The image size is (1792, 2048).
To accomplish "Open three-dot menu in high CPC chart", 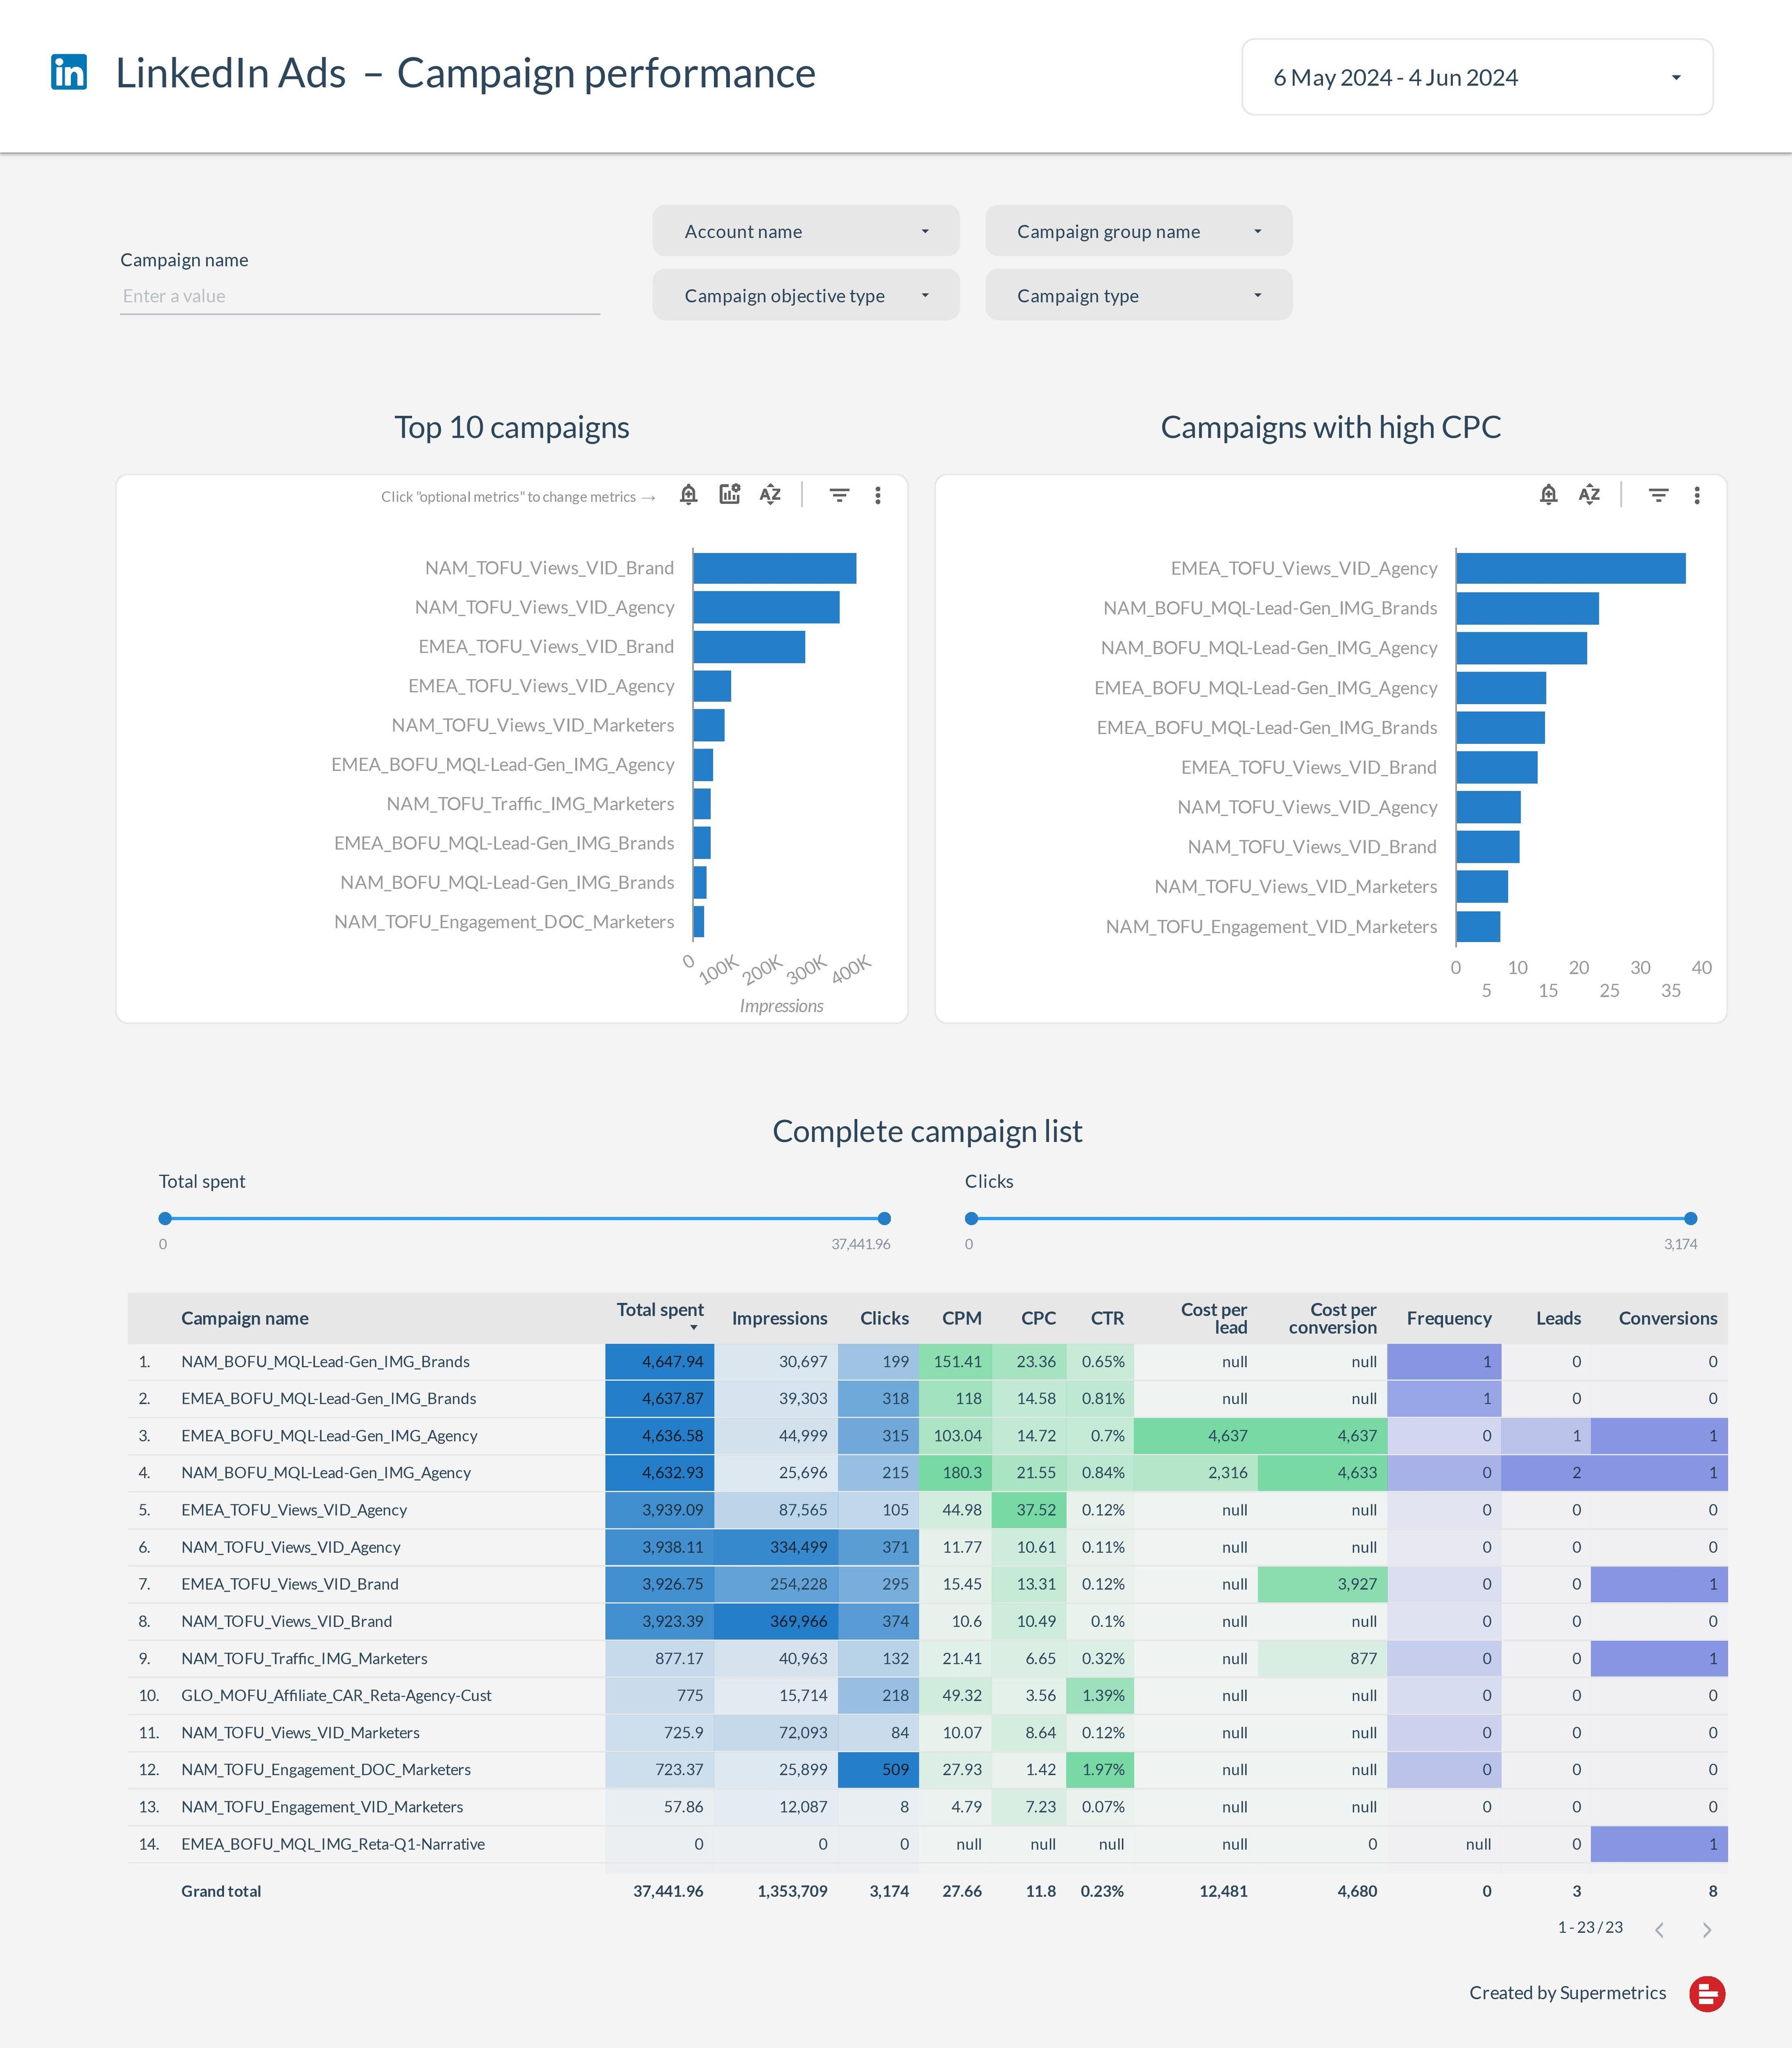I will coord(1696,495).
